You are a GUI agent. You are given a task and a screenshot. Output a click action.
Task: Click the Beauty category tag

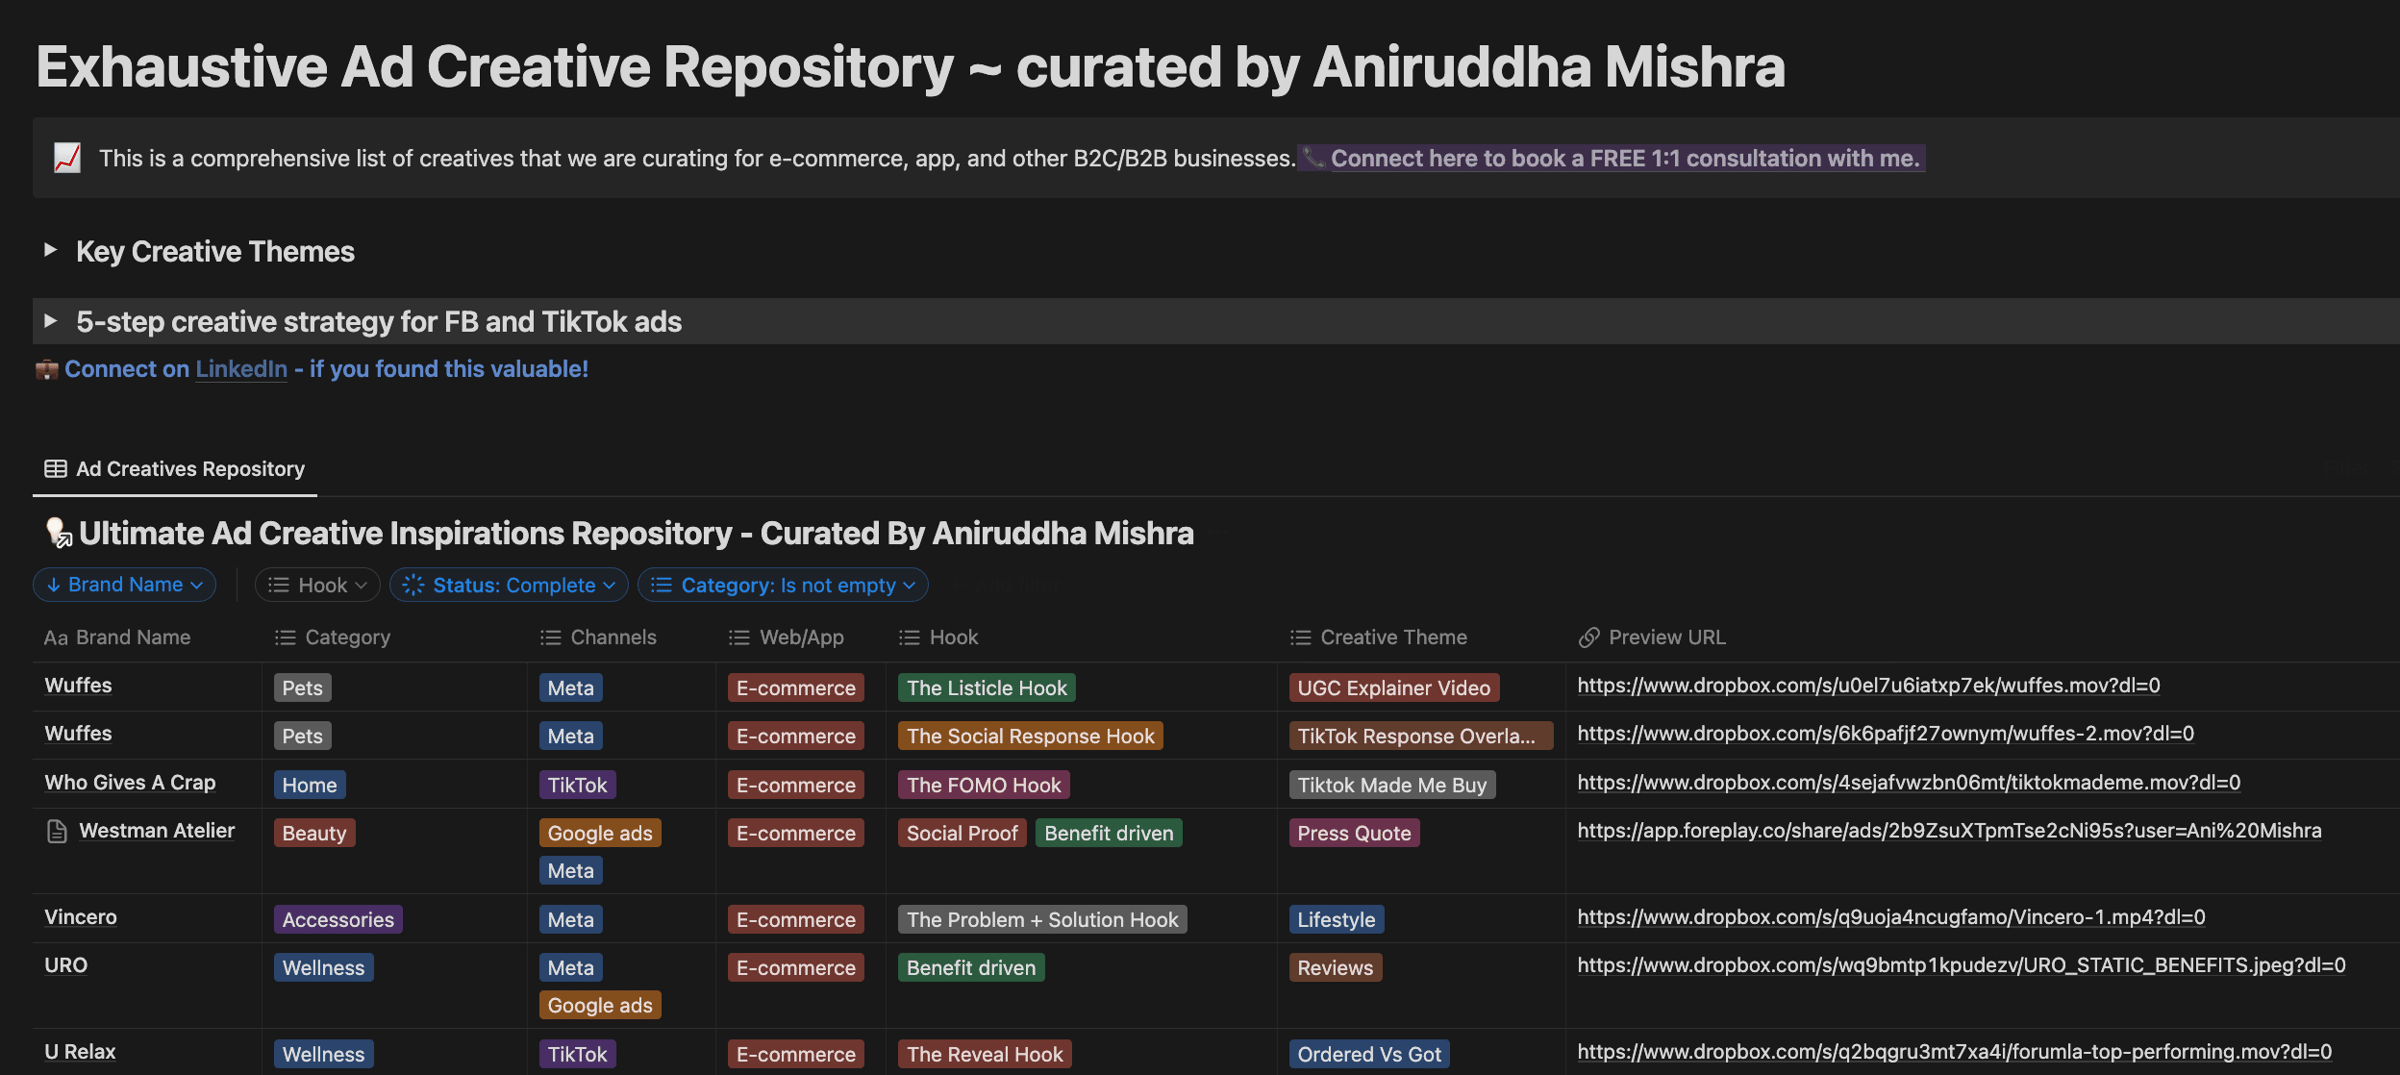point(314,833)
